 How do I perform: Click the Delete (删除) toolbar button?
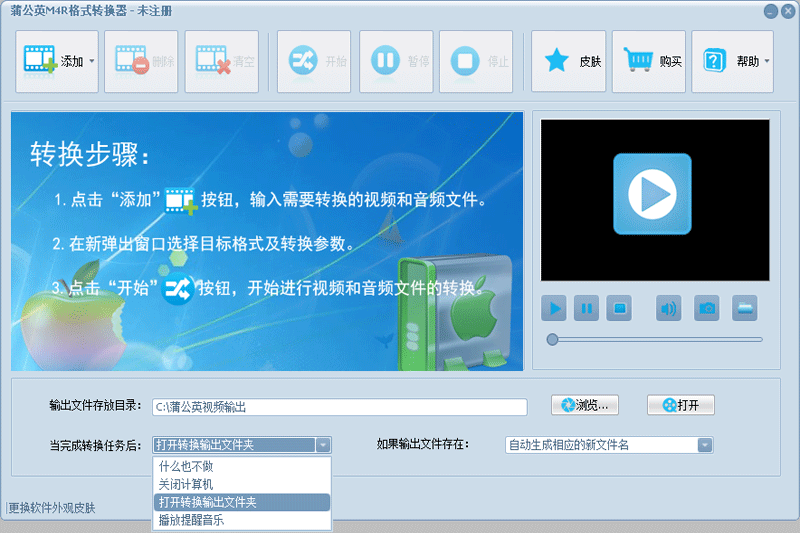coord(141,61)
